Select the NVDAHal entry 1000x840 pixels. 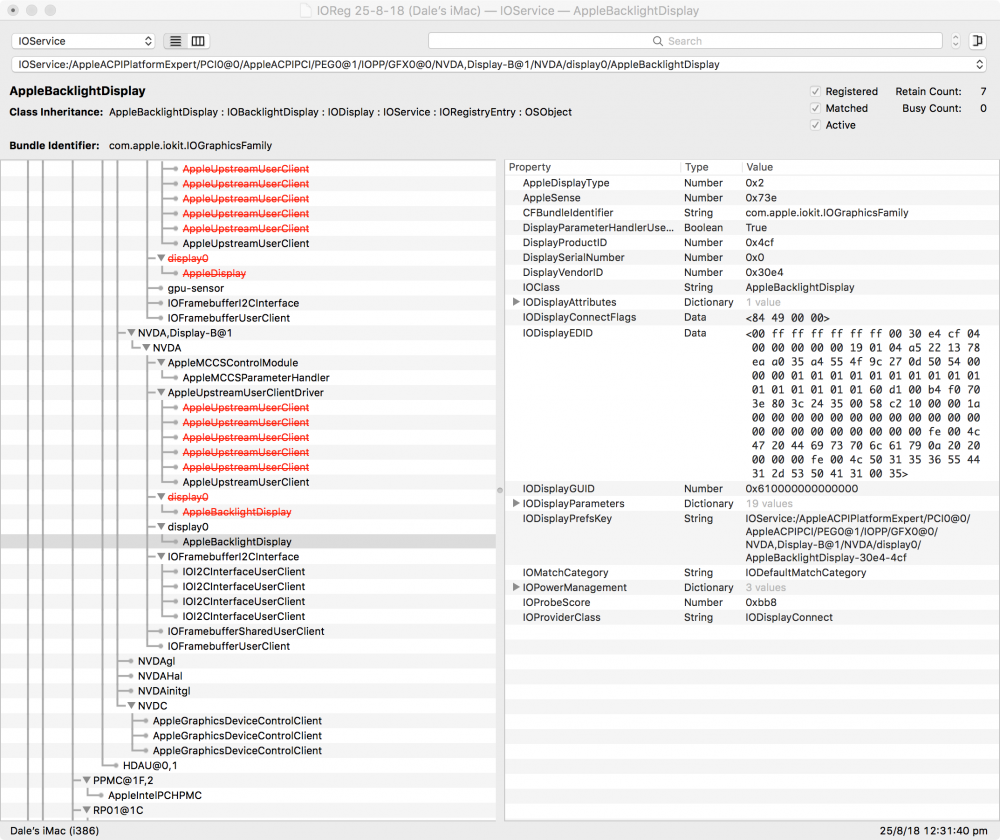[160, 676]
